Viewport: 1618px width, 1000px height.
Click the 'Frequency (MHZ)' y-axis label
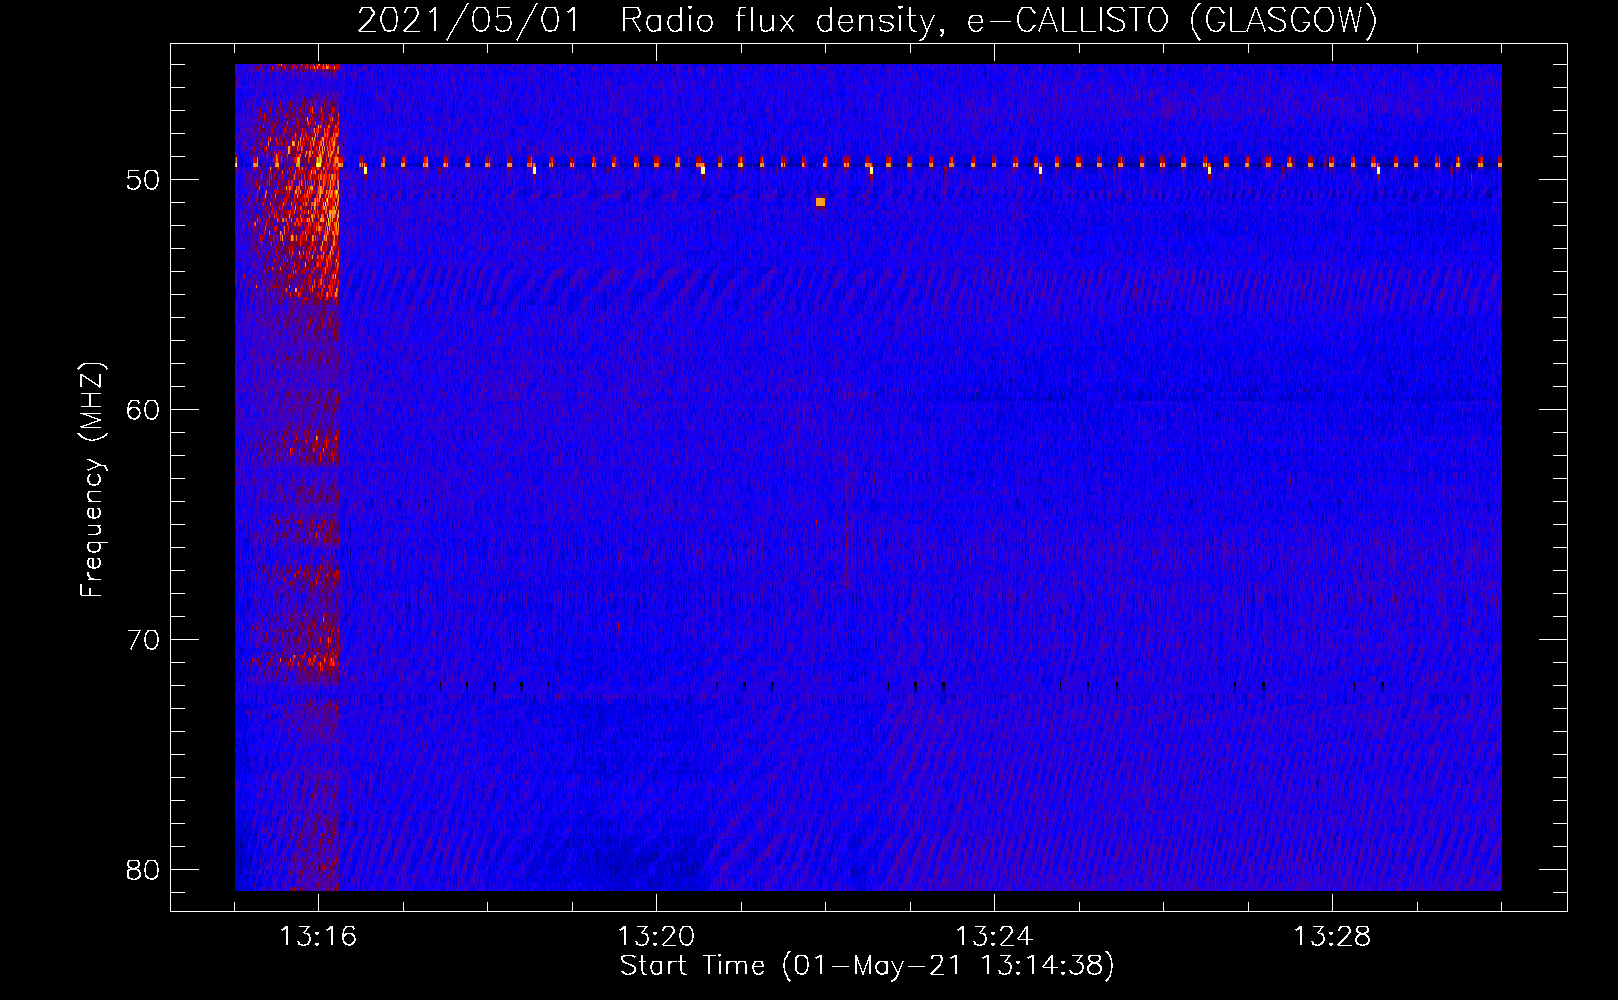tap(92, 480)
